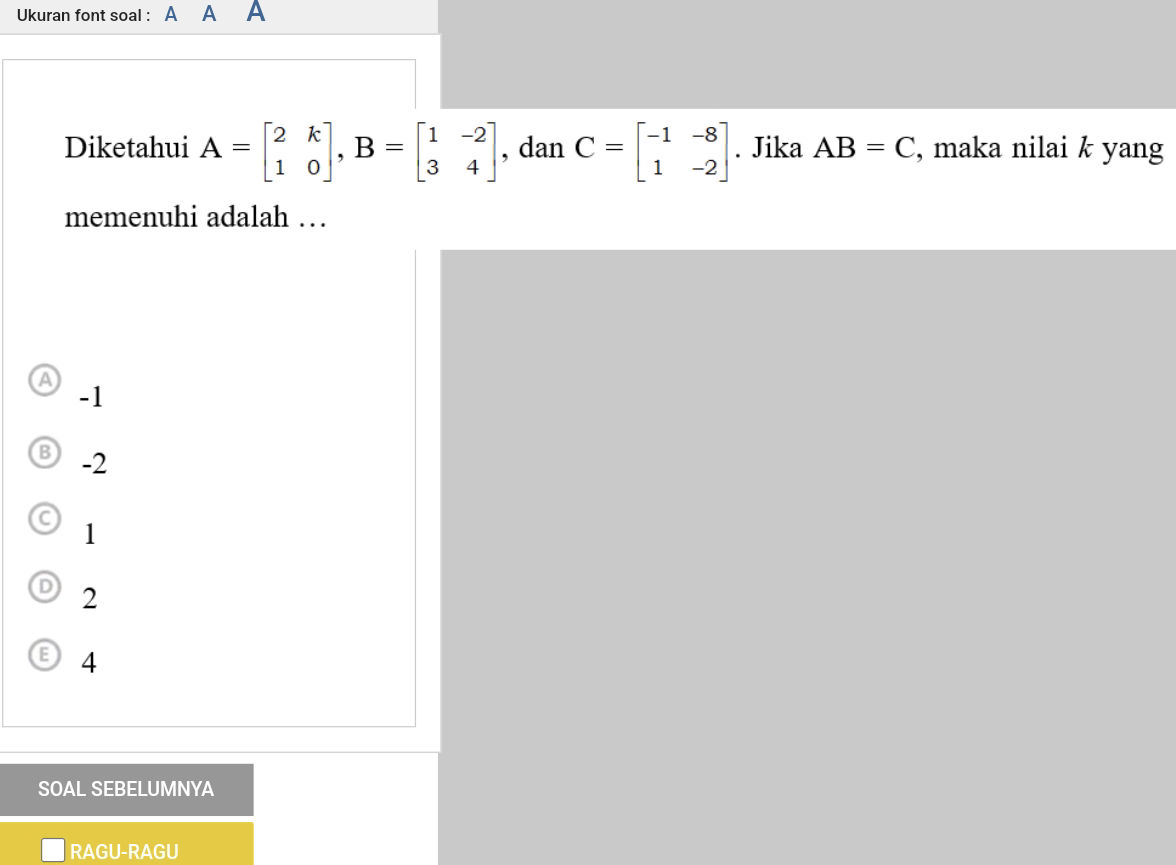Click the yellow RAGU-RAGU bar
The width and height of the screenshot is (1176, 865).
128,845
